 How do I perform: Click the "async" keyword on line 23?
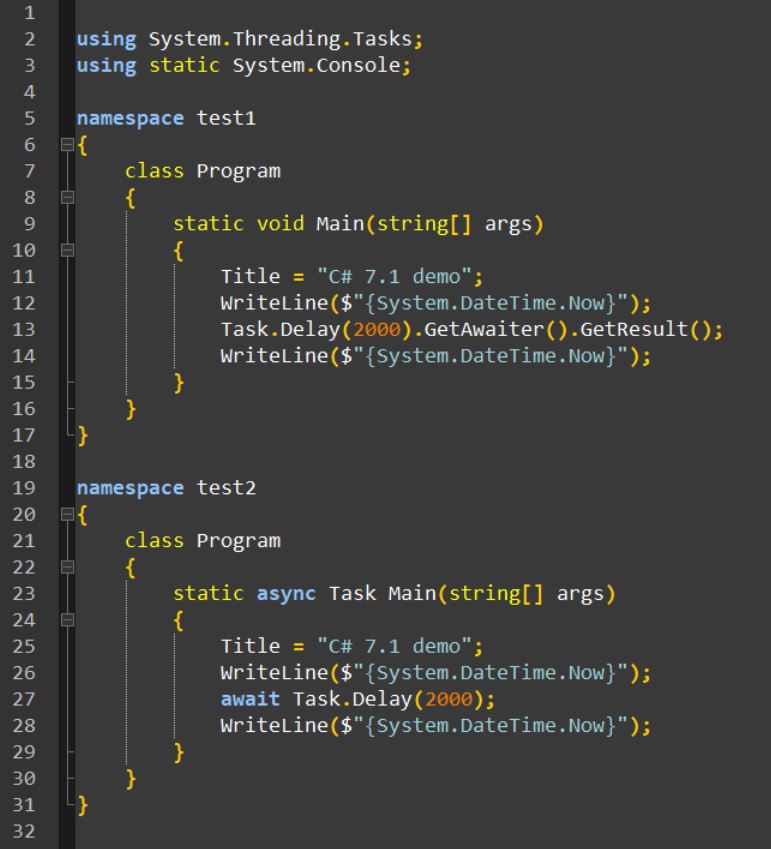pos(286,594)
